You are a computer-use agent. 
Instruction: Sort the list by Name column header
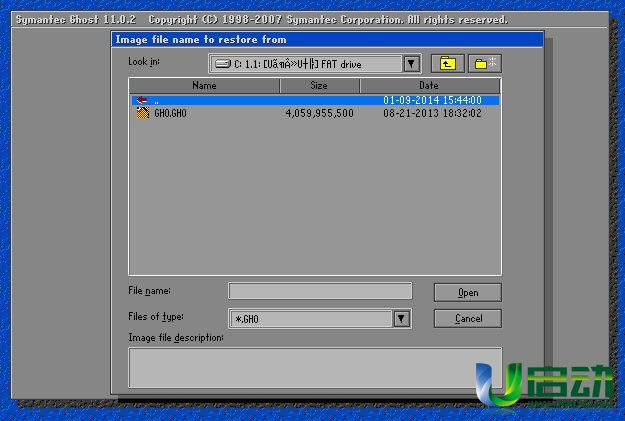[204, 86]
